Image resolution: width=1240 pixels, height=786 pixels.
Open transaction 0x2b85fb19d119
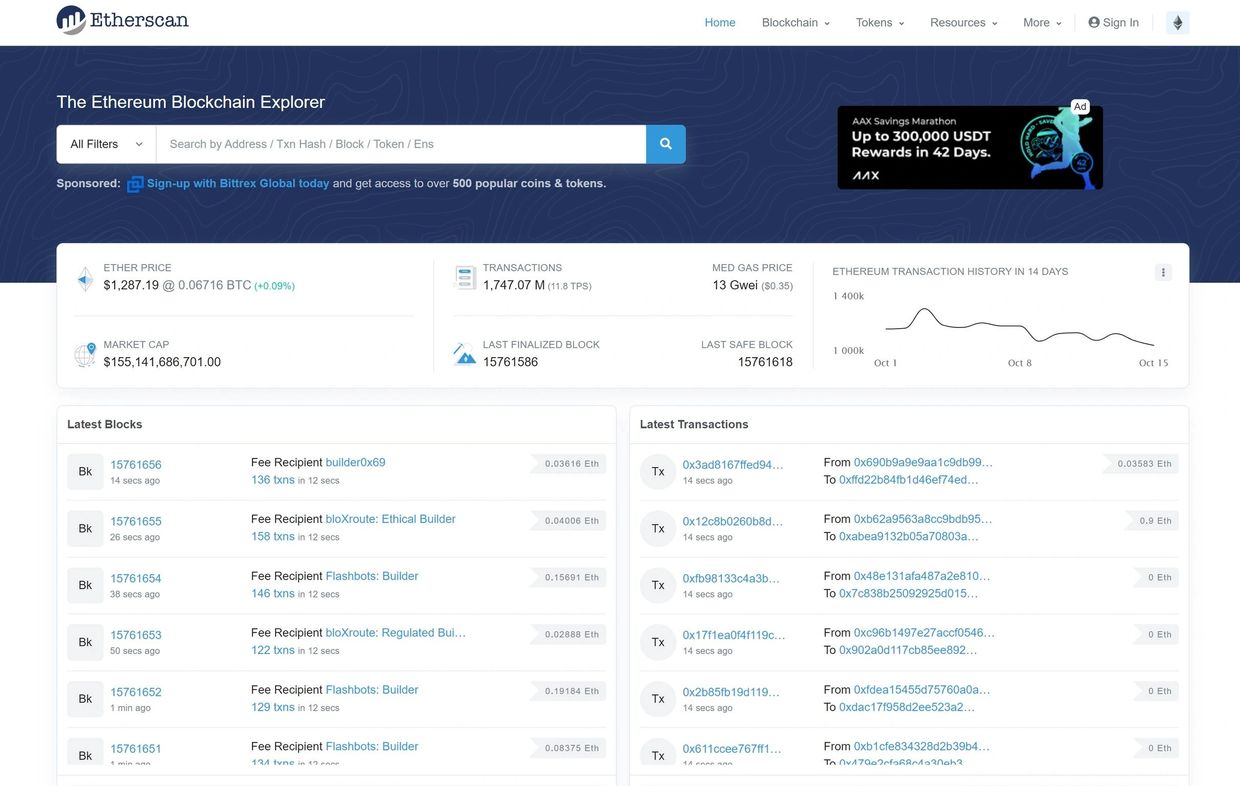[731, 692]
